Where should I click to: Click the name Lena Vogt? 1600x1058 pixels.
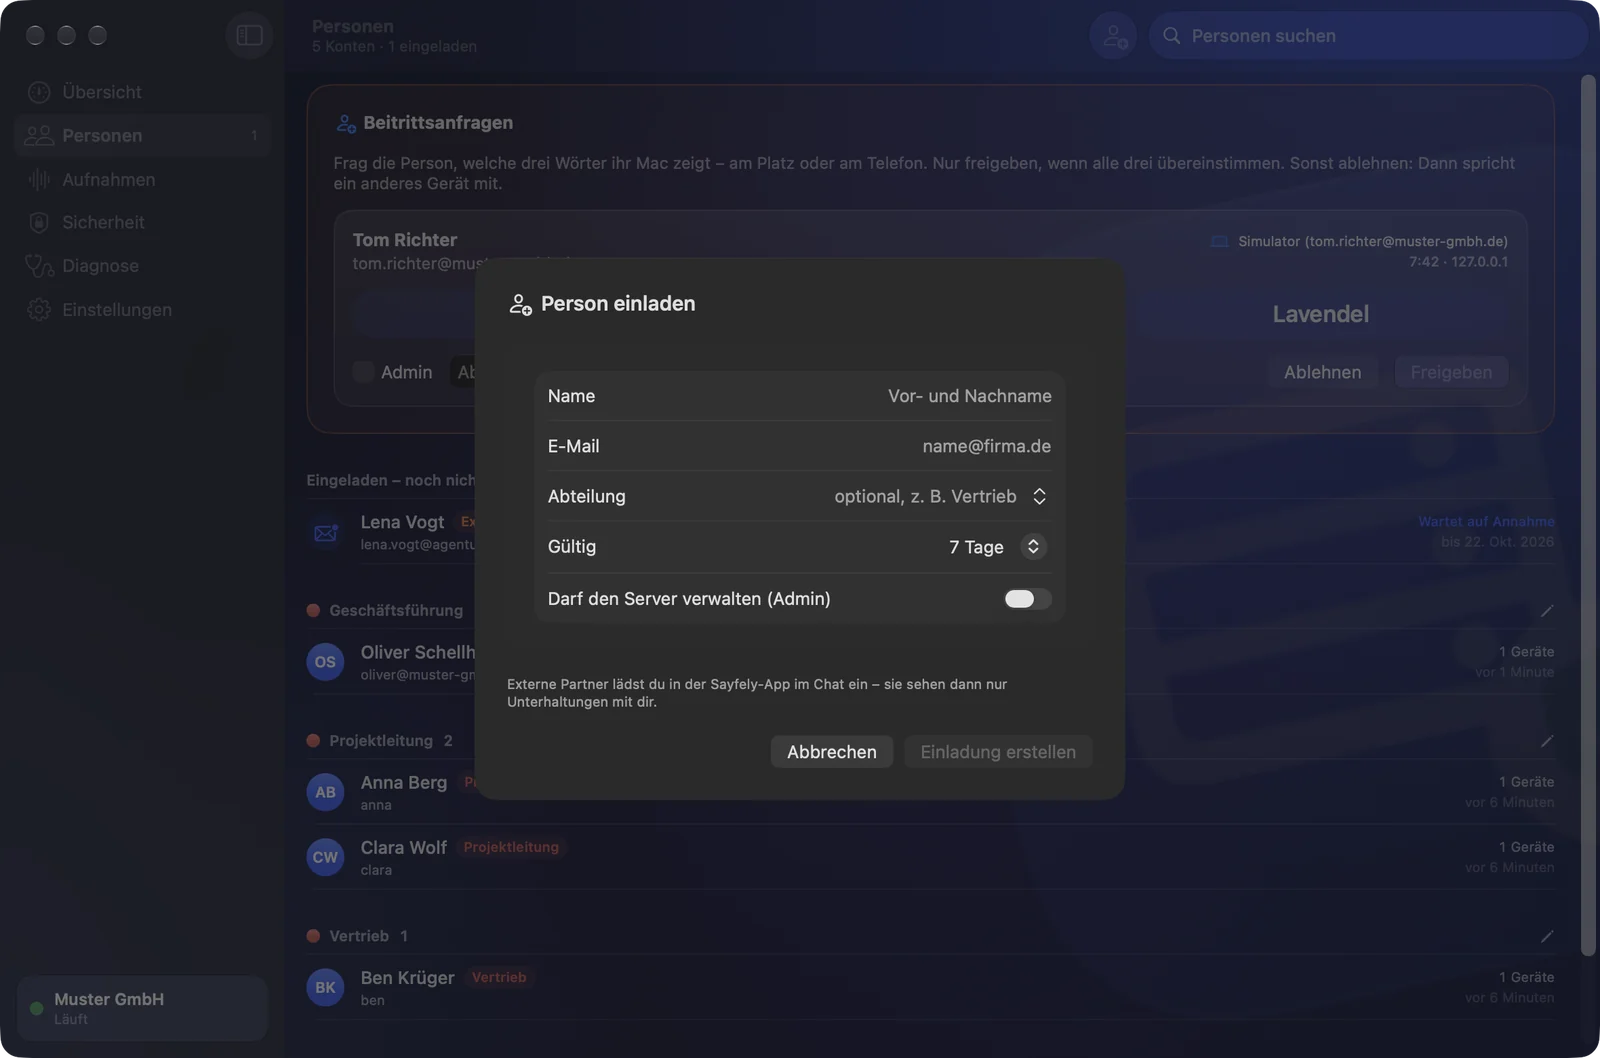click(x=402, y=522)
